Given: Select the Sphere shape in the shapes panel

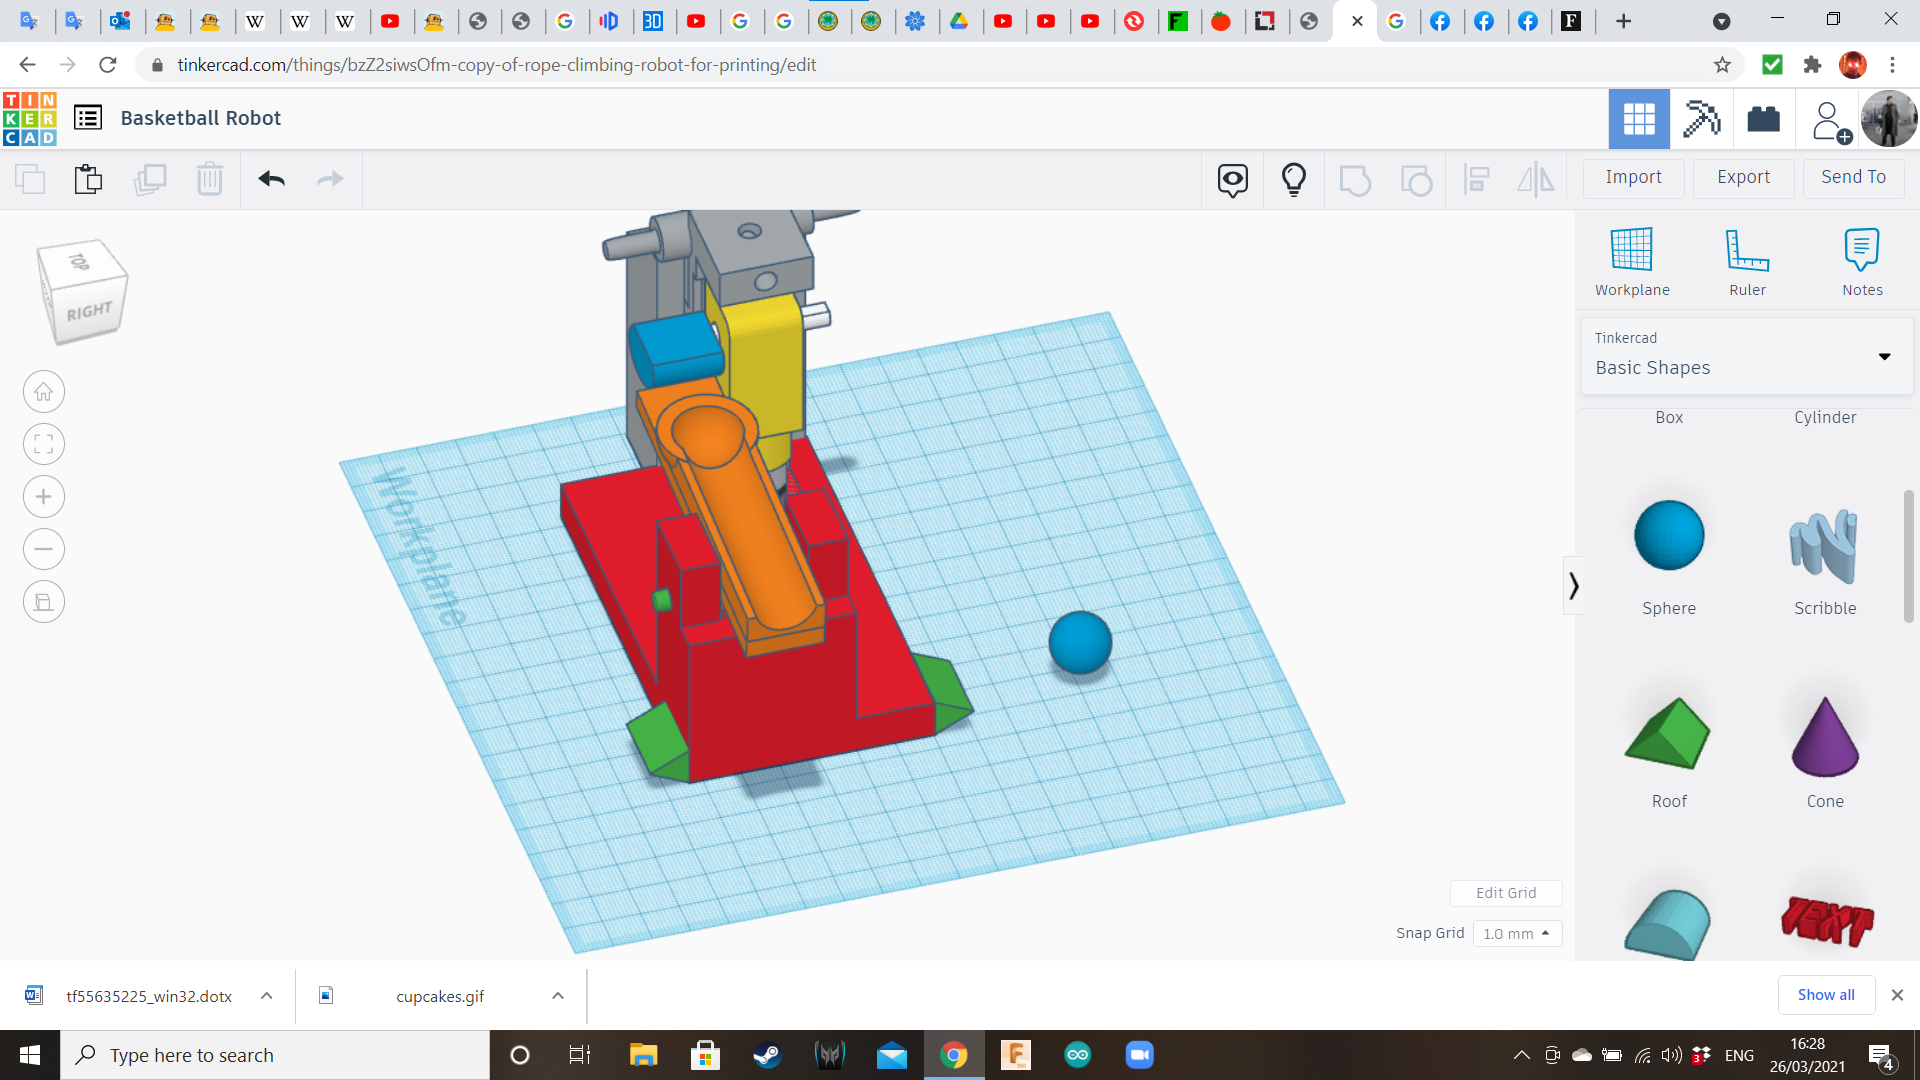Looking at the screenshot, I should [1668, 535].
